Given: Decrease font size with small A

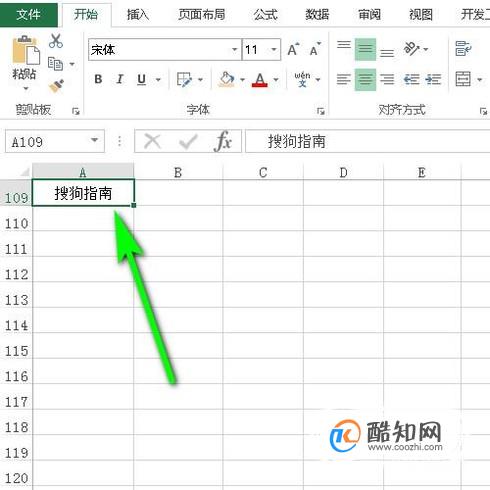Looking at the screenshot, I should tap(315, 50).
